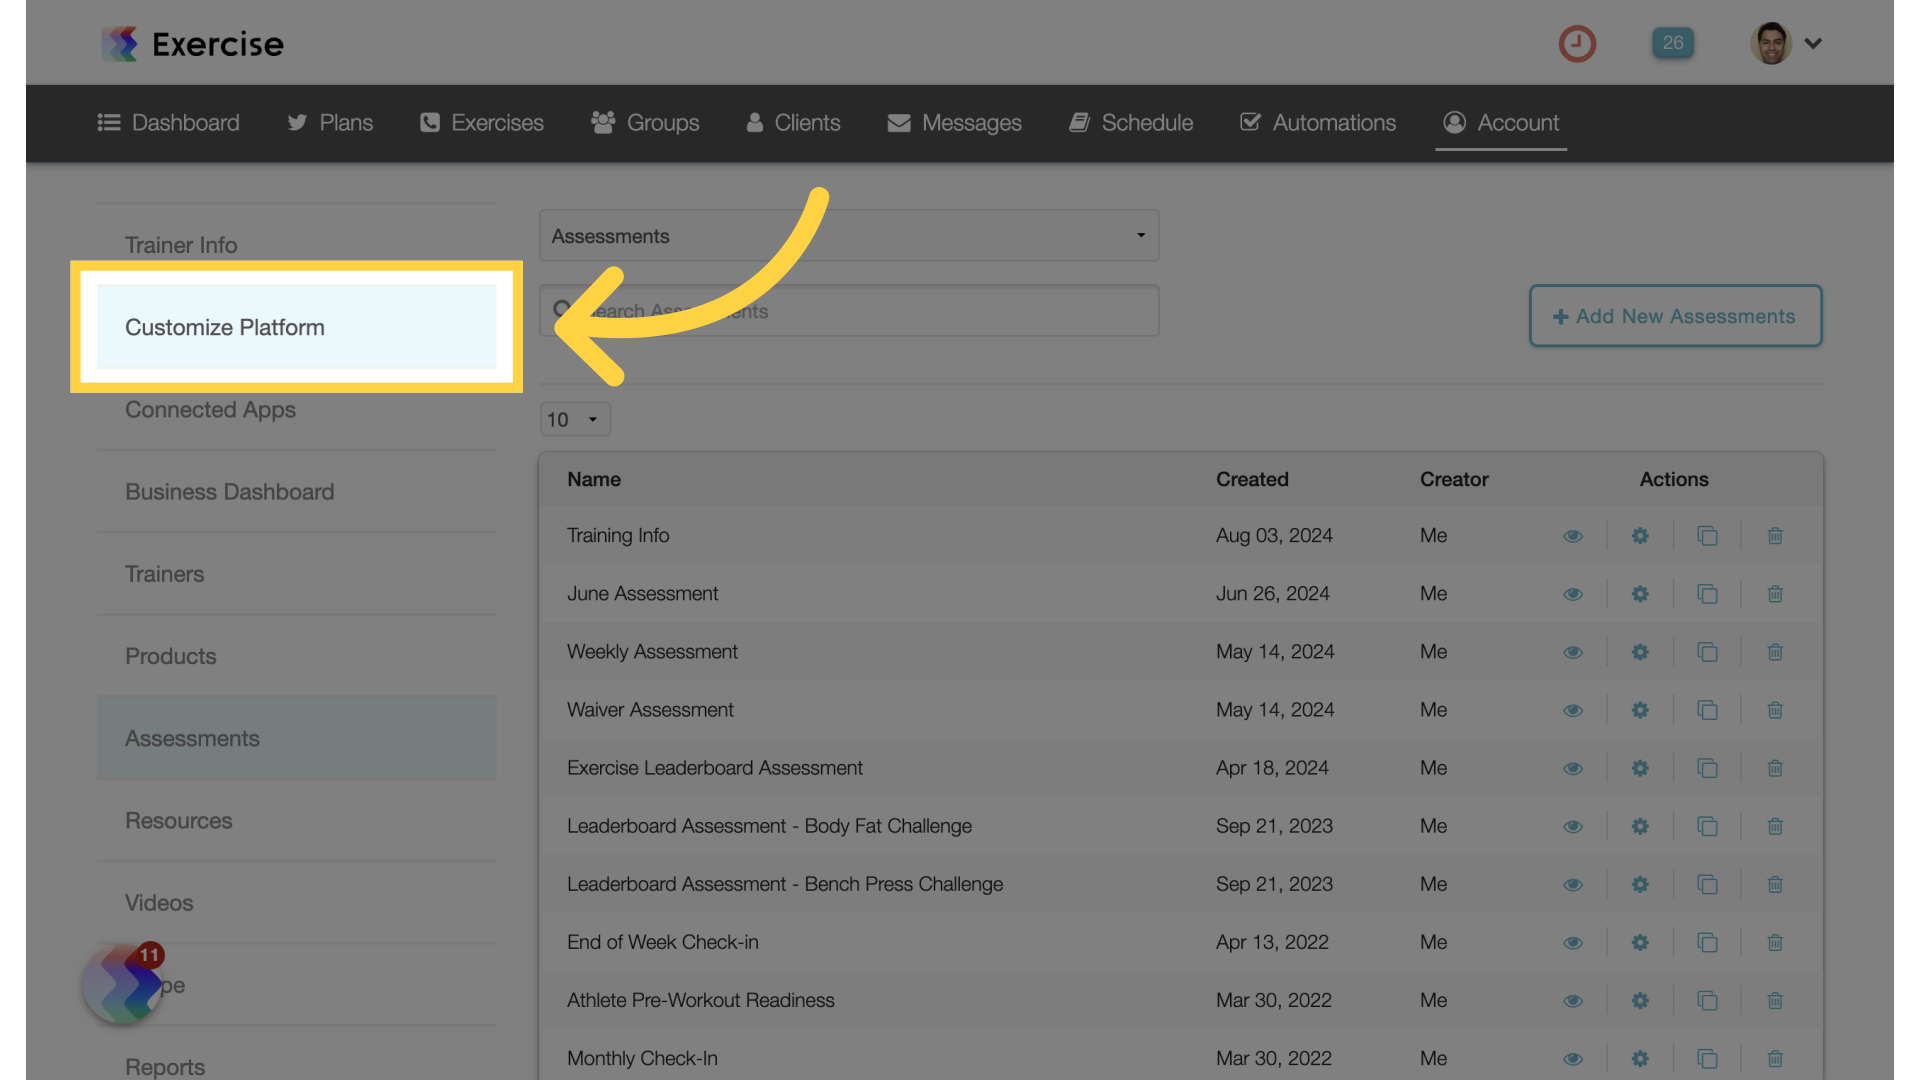
Task: Open settings gear for Training Info
Action: click(x=1640, y=536)
